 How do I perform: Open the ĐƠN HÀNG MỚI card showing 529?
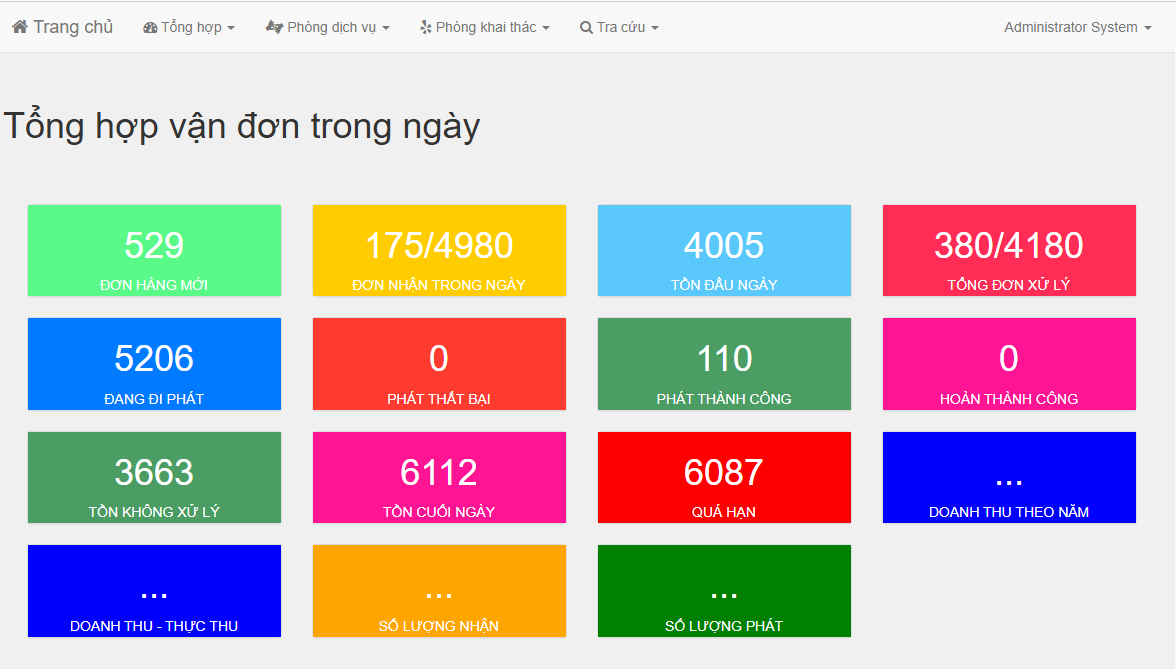154,250
